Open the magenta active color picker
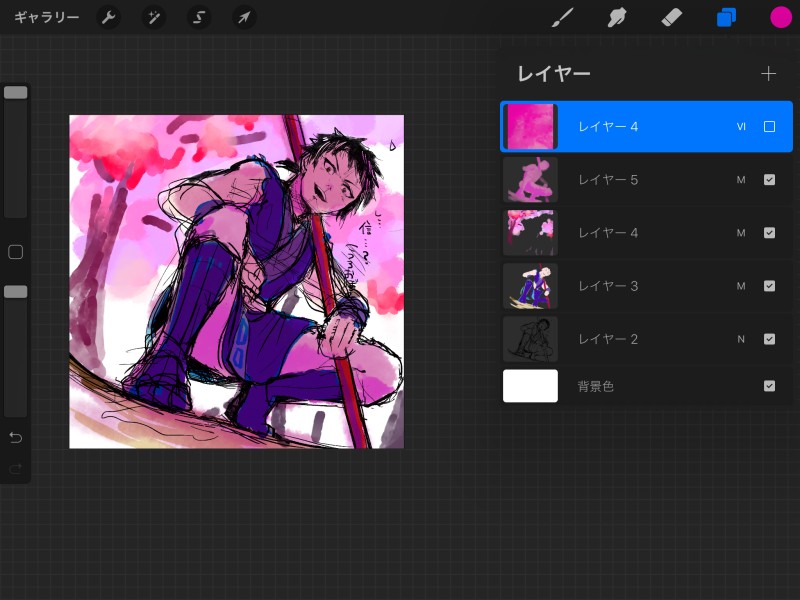The image size is (800, 600). pyautogui.click(x=781, y=18)
